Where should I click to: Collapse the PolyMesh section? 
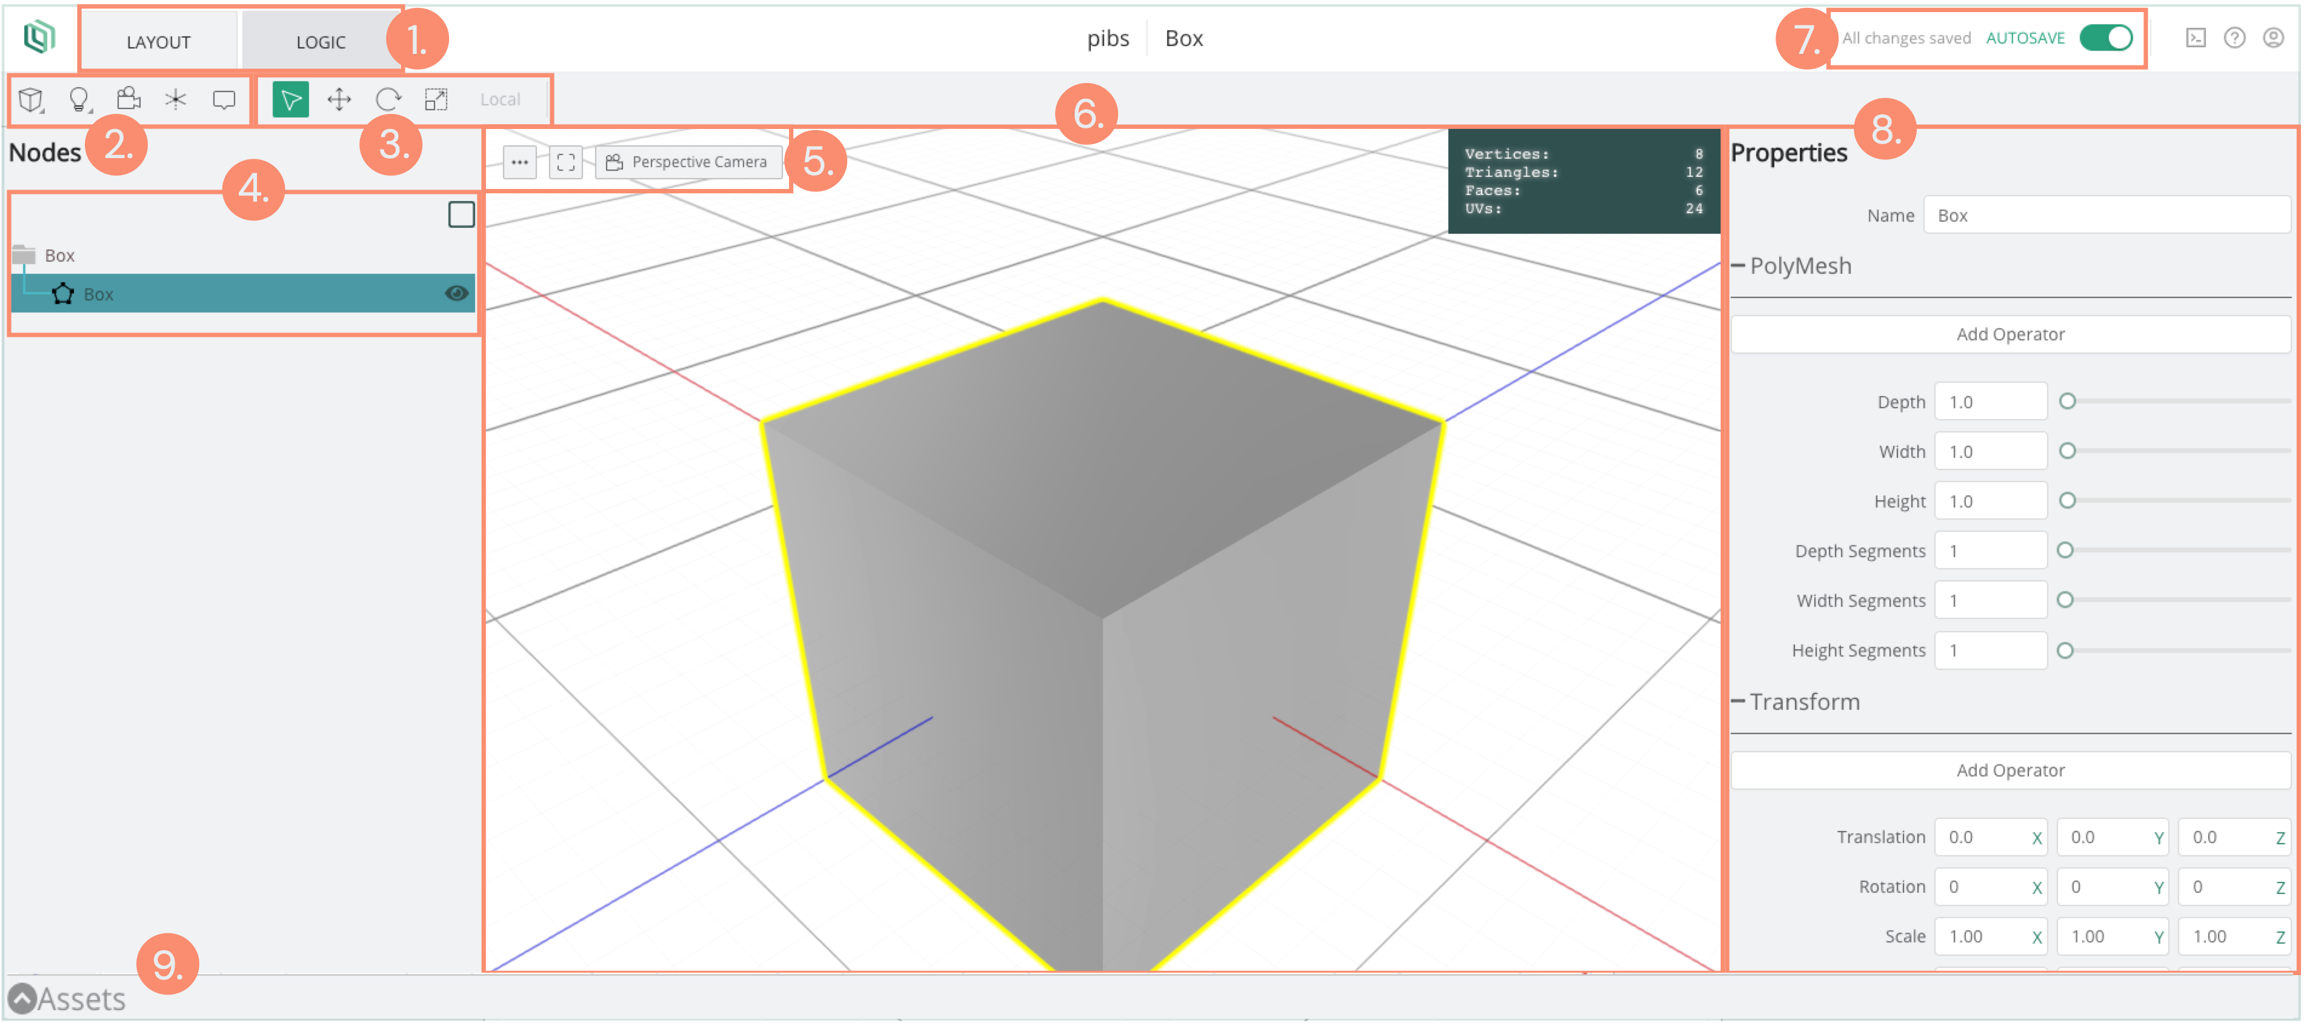point(1739,266)
